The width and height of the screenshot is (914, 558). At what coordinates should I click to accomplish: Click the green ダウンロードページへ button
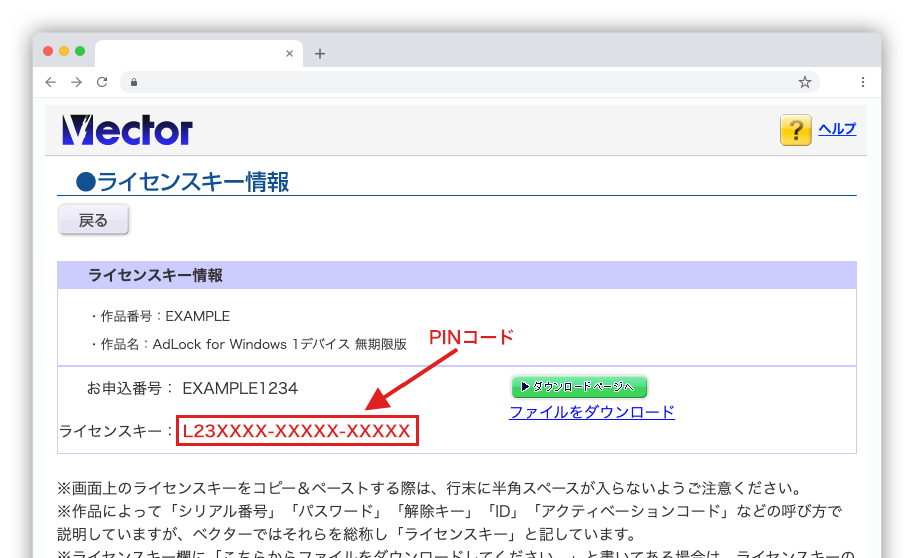(579, 387)
